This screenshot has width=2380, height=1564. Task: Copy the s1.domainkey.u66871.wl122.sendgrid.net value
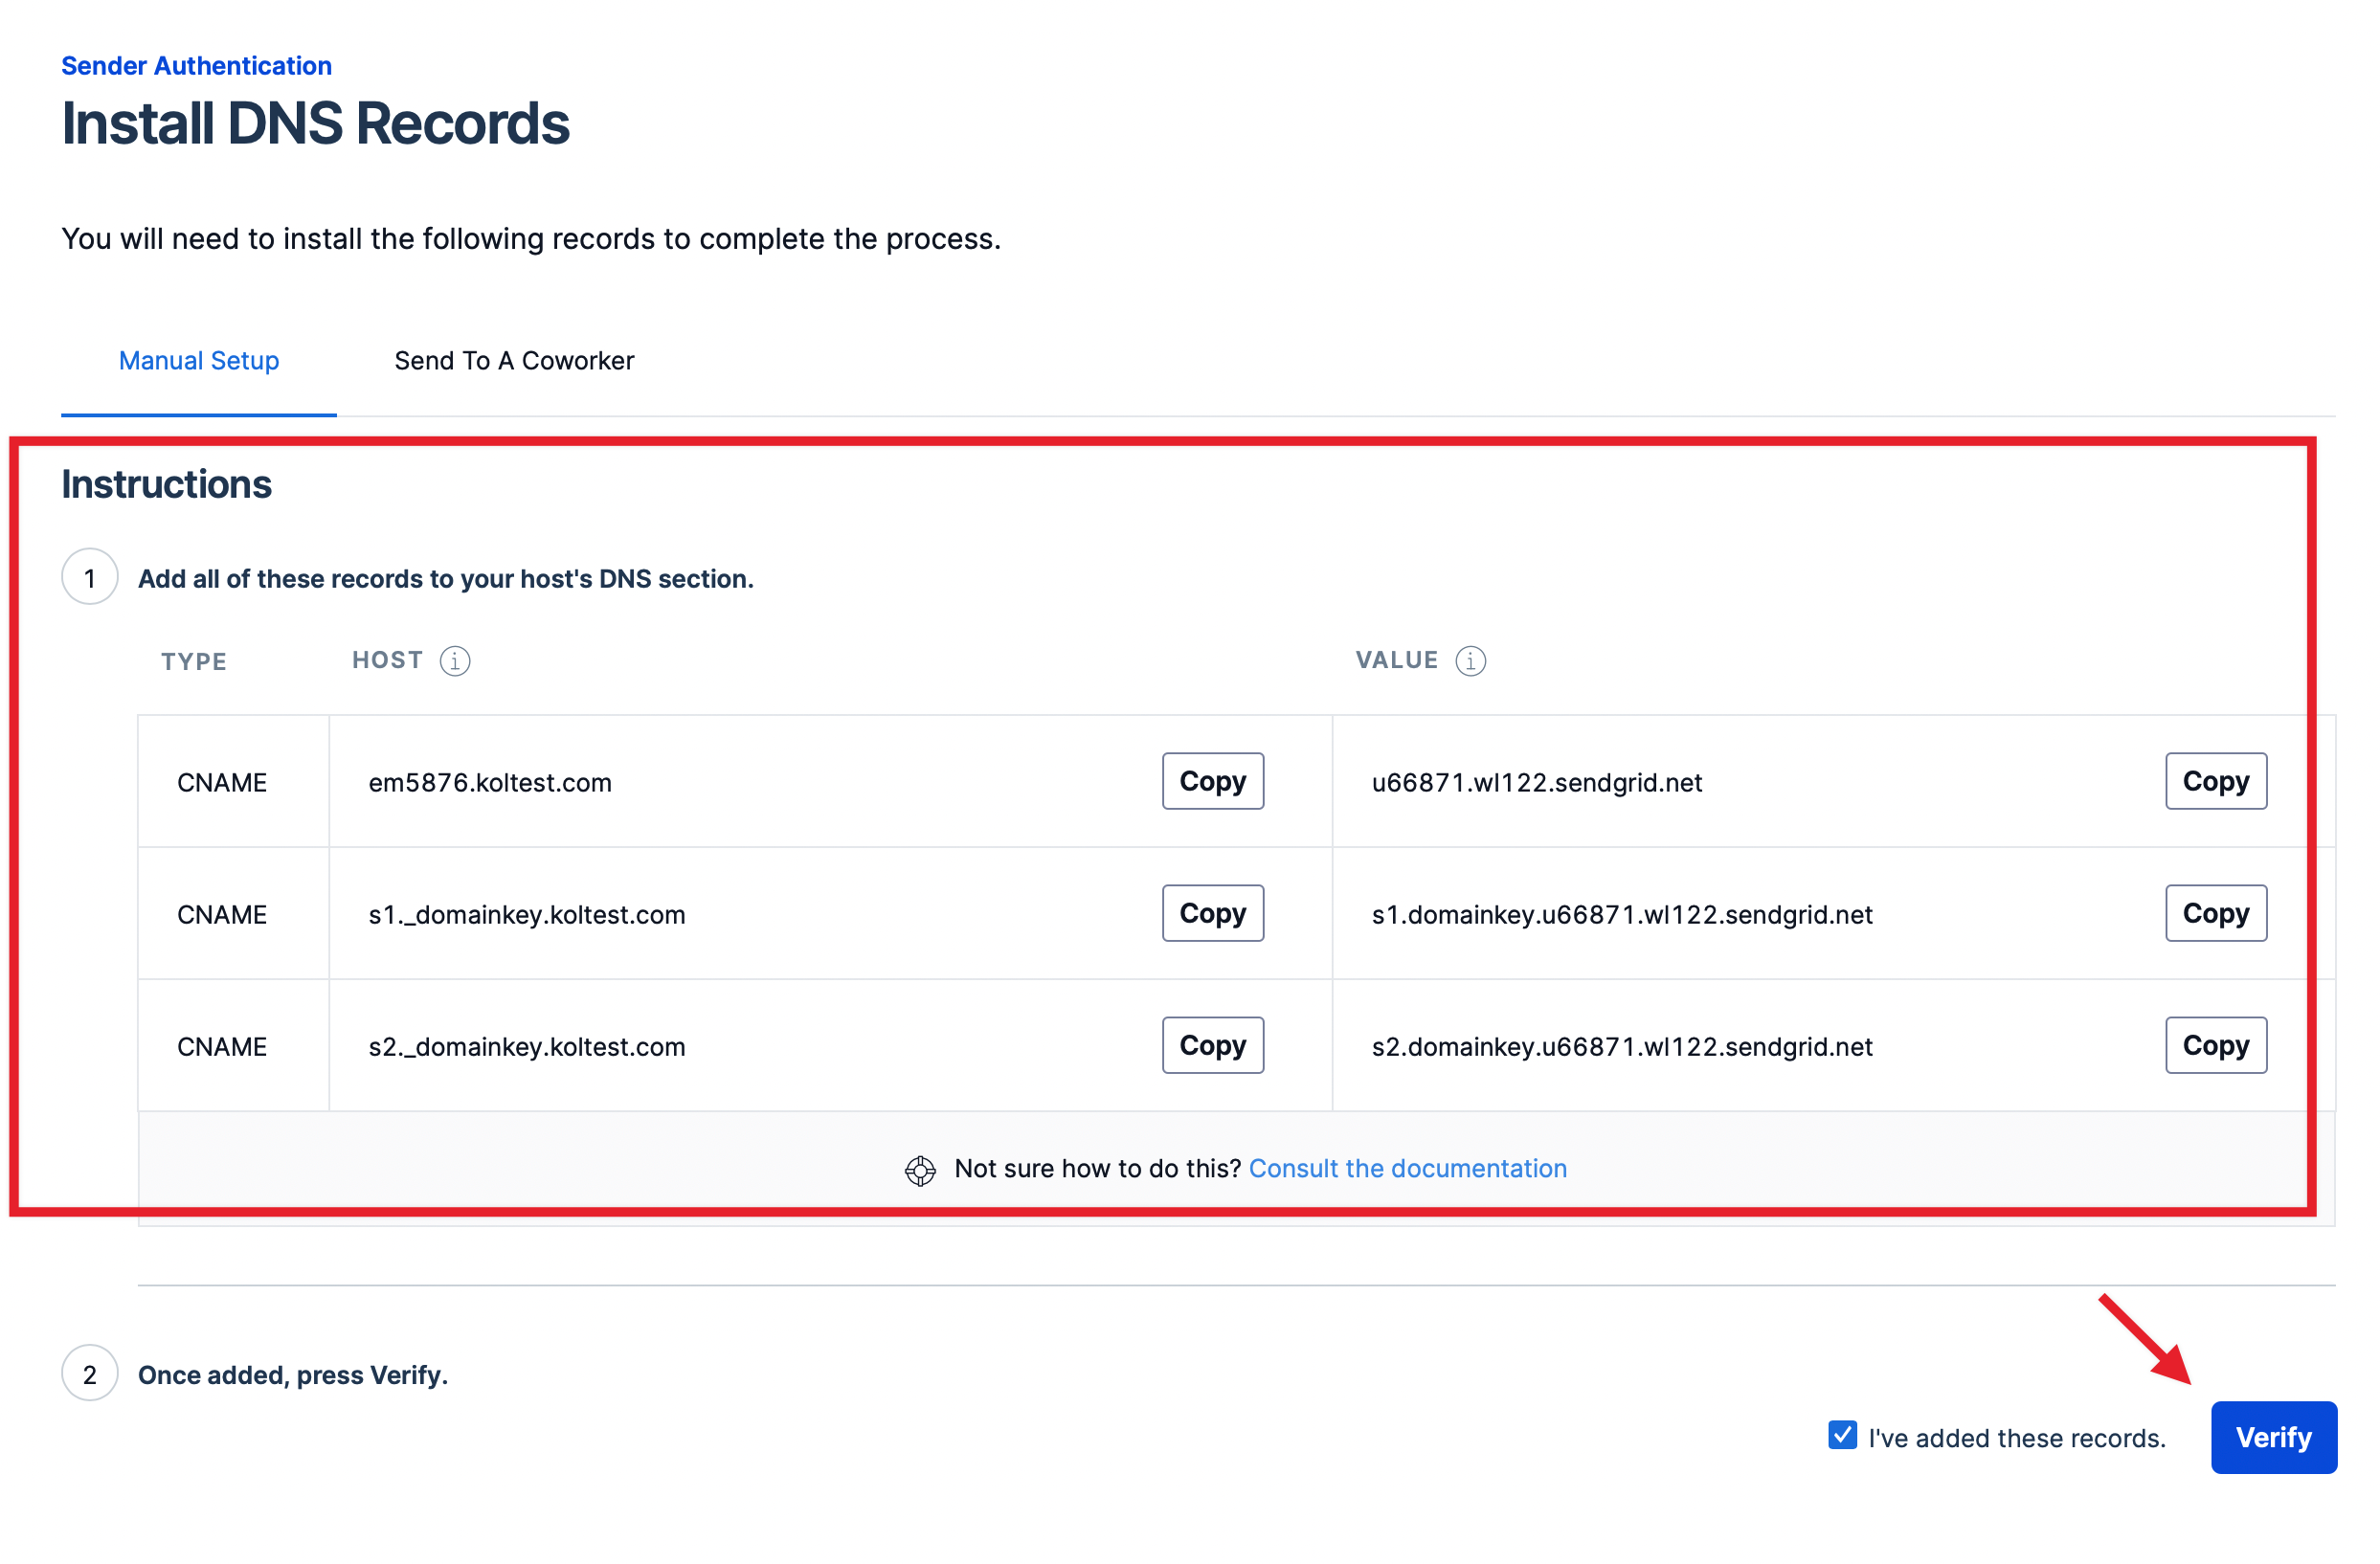point(2215,913)
